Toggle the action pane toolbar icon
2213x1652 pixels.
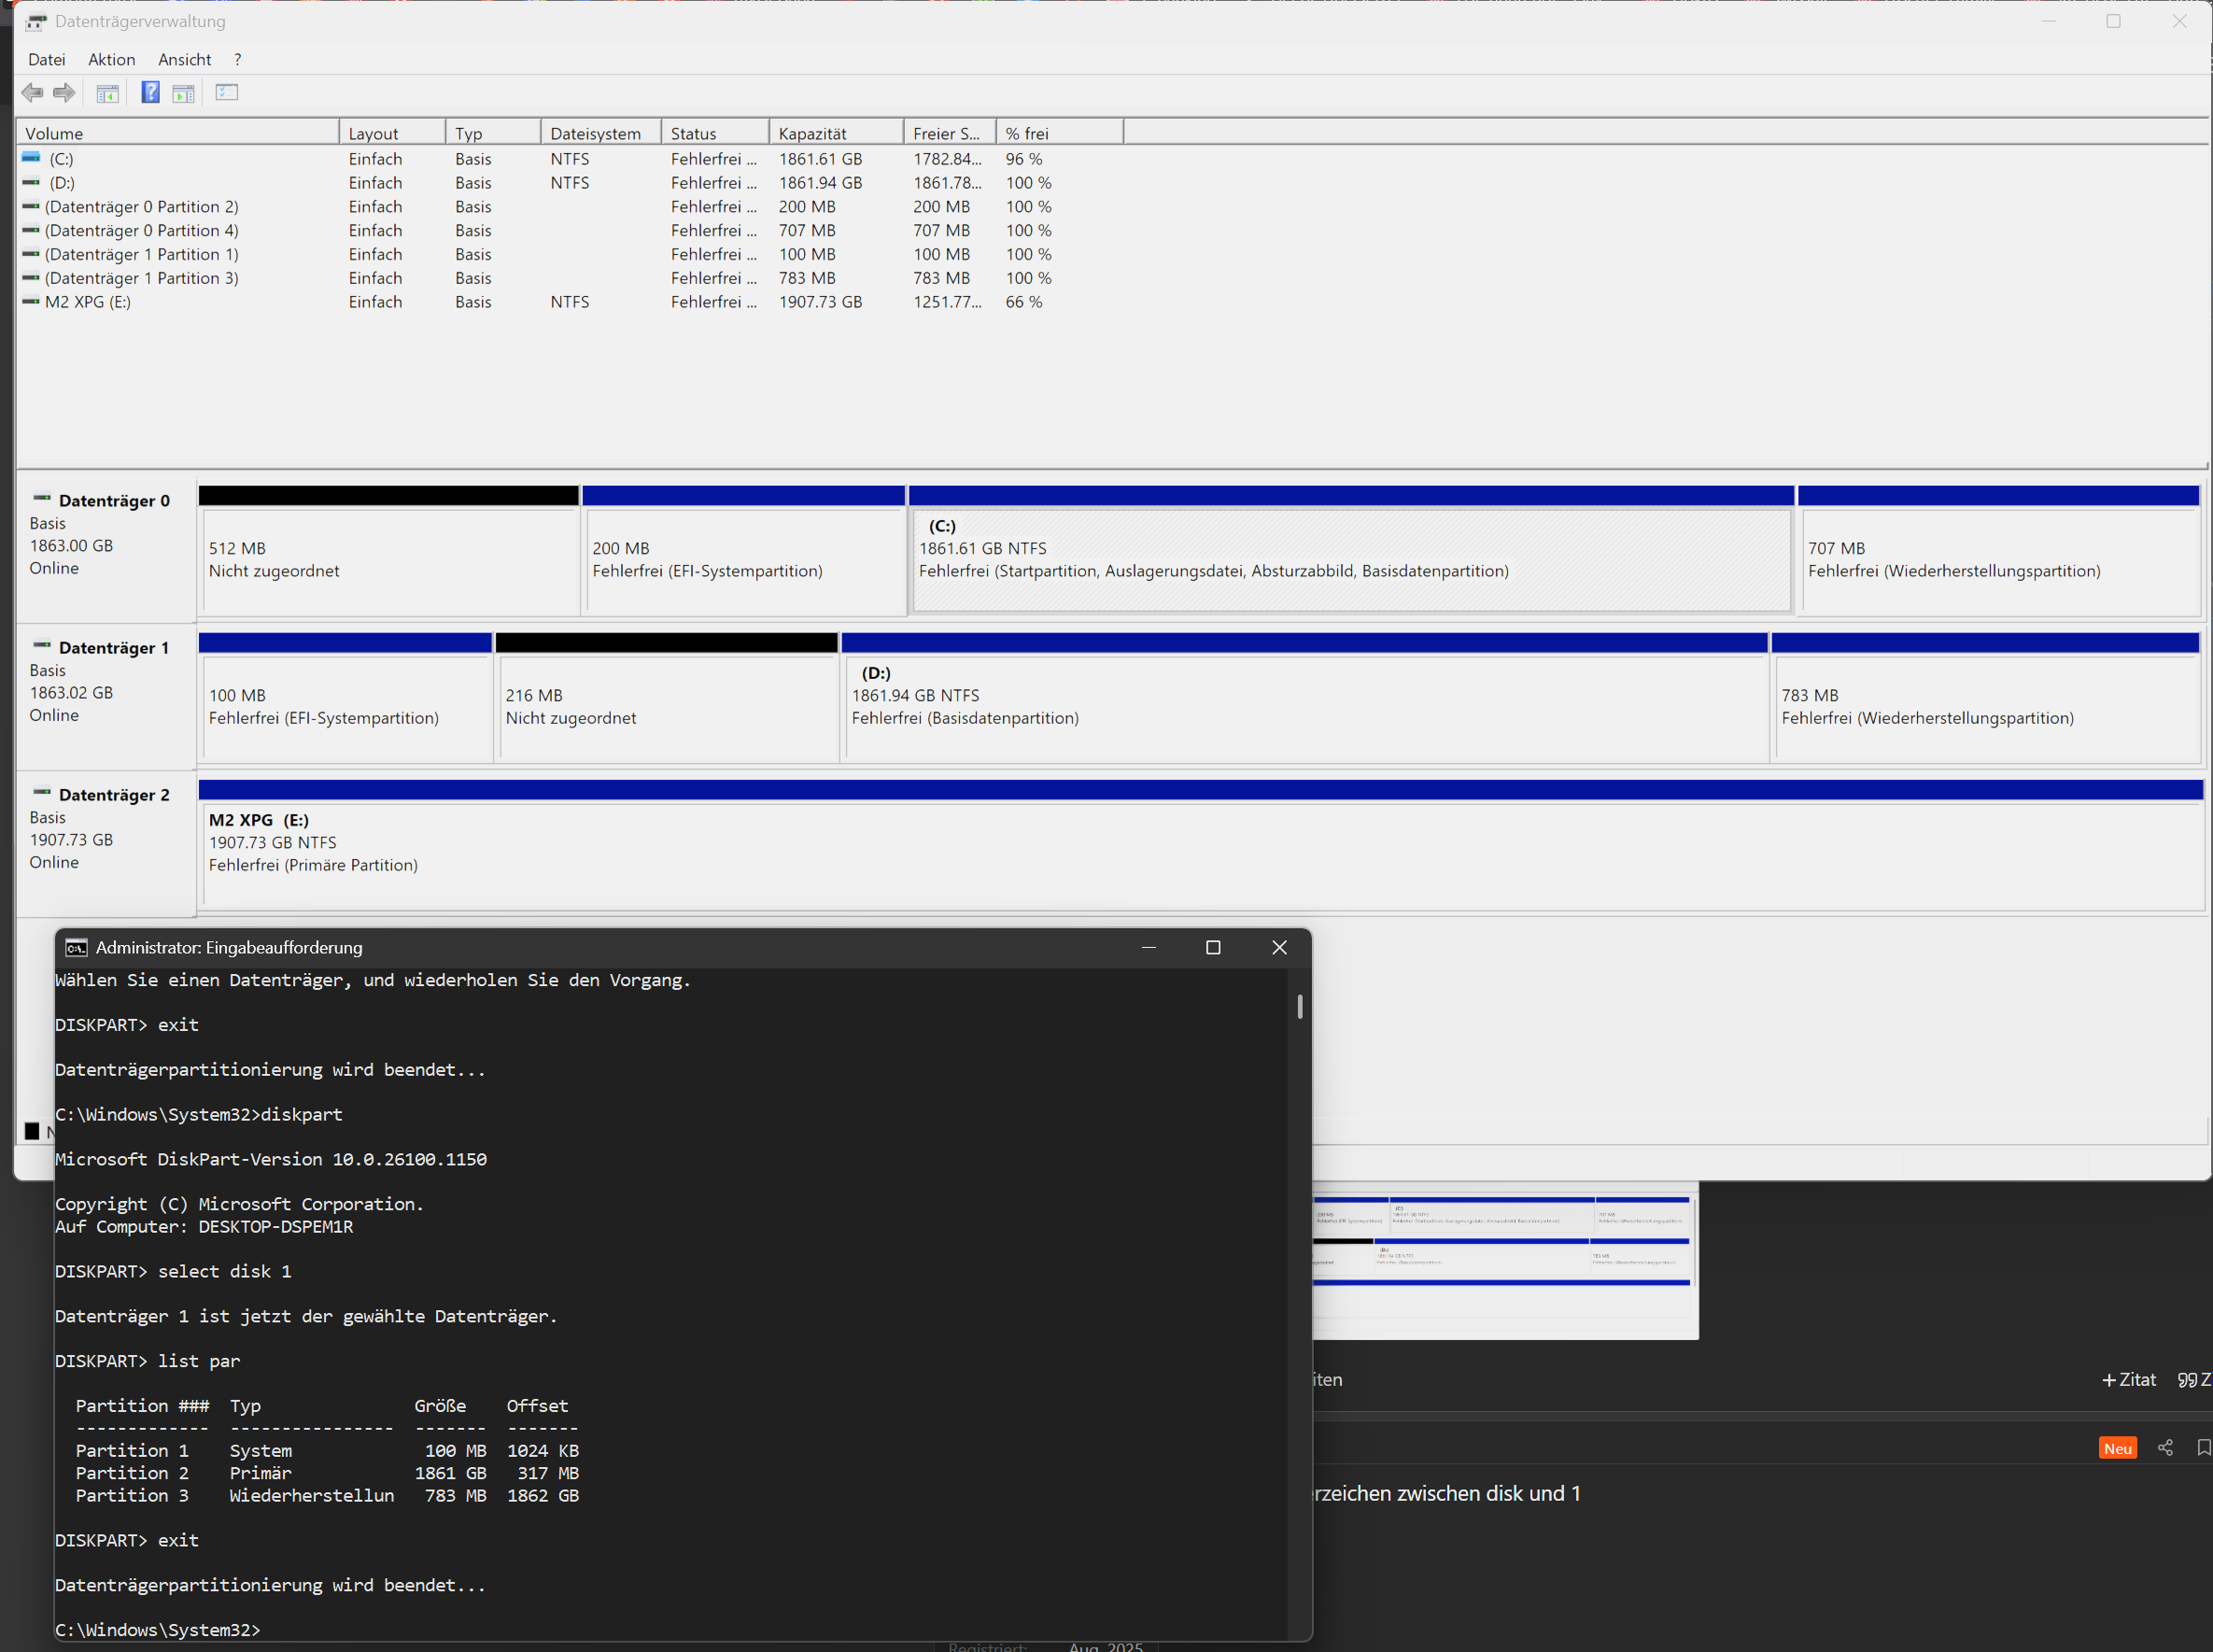point(183,93)
